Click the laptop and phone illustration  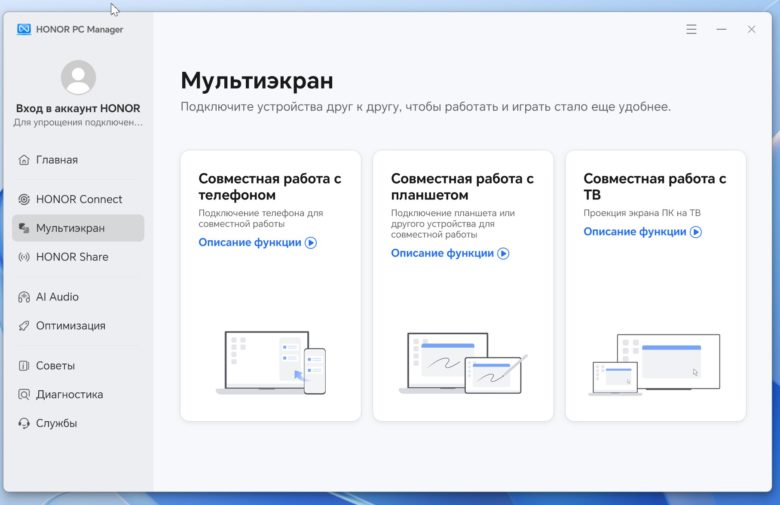pyautogui.click(x=271, y=363)
